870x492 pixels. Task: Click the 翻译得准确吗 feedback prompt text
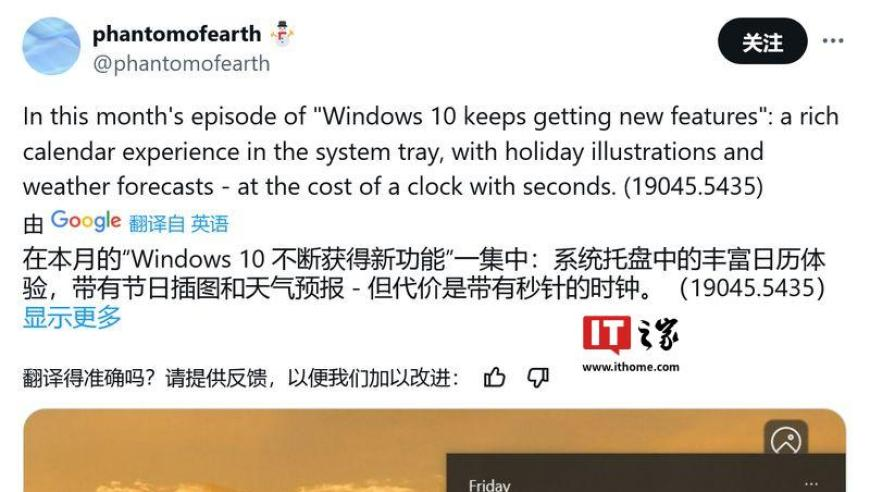(x=241, y=378)
